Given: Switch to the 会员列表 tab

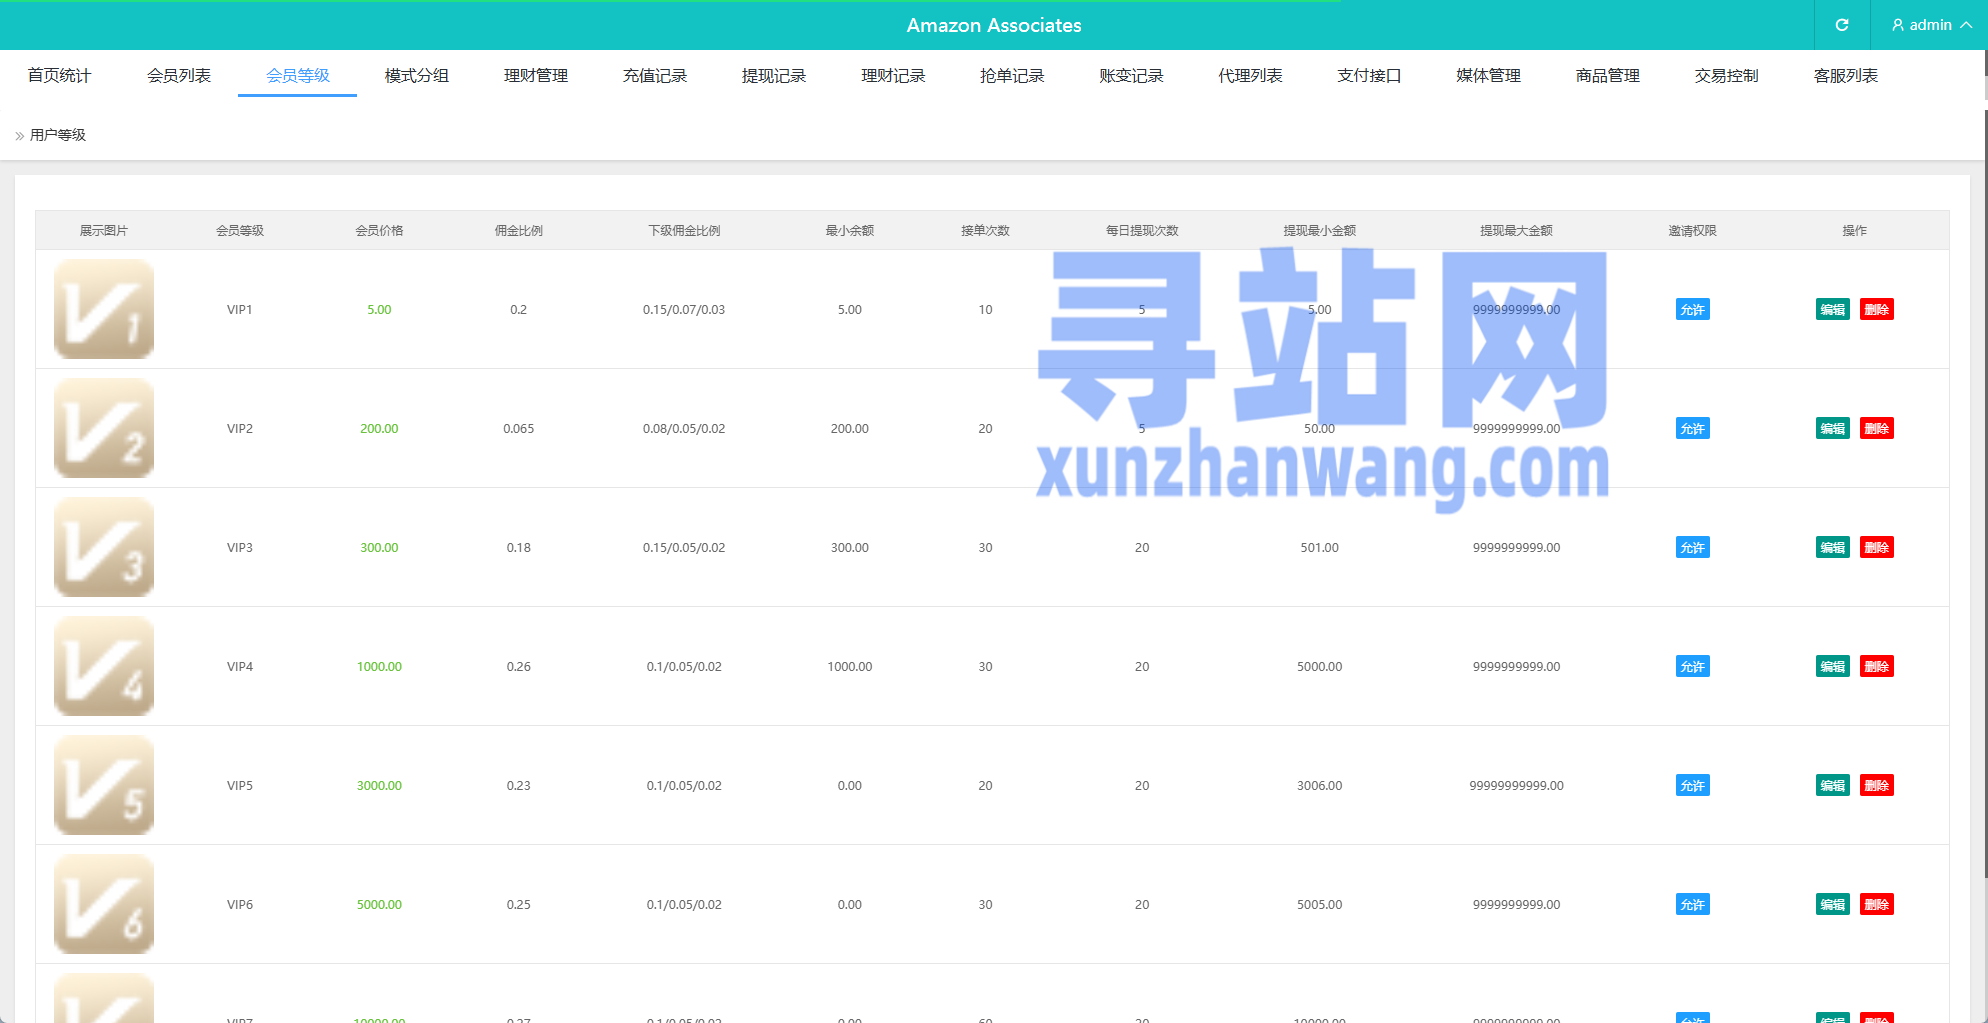Looking at the screenshot, I should click(x=177, y=75).
